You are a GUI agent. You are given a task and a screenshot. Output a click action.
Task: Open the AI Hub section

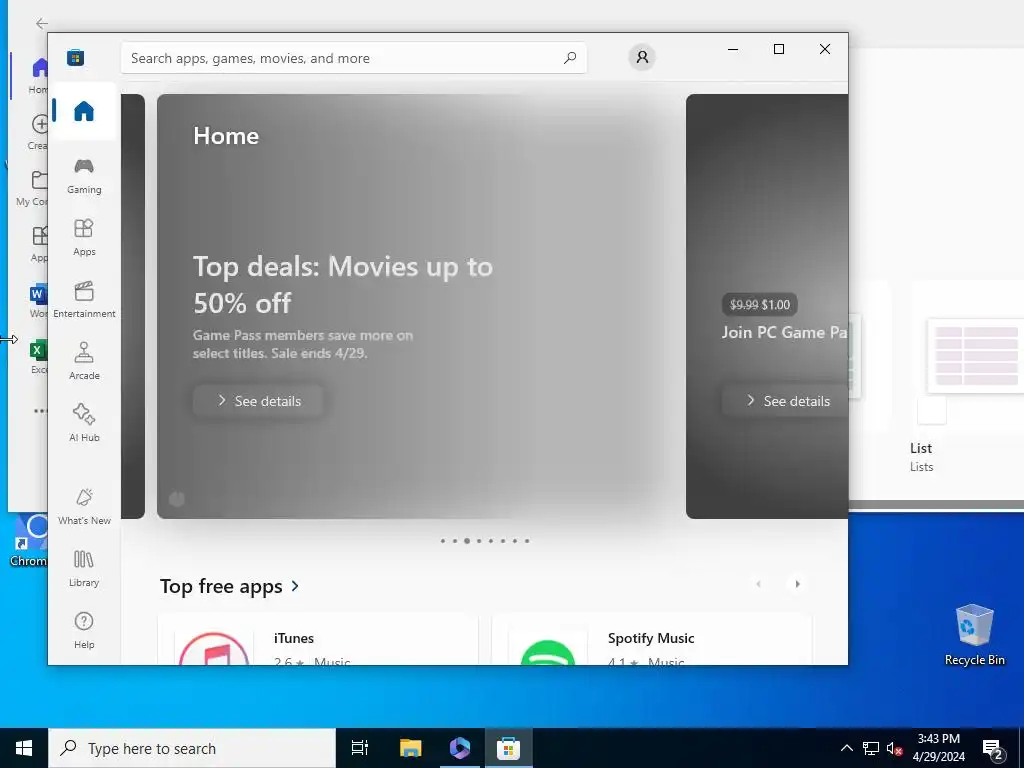pyautogui.click(x=84, y=423)
